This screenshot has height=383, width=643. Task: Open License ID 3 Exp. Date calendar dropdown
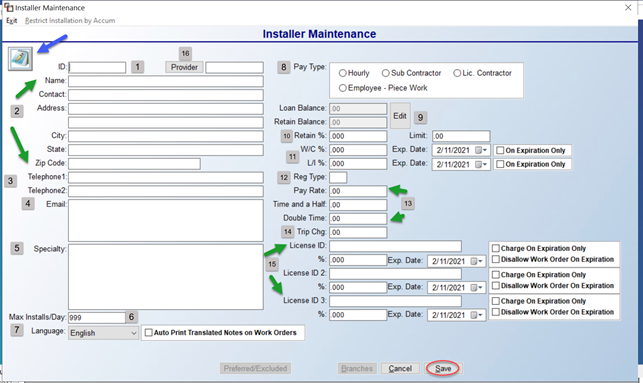(x=477, y=315)
